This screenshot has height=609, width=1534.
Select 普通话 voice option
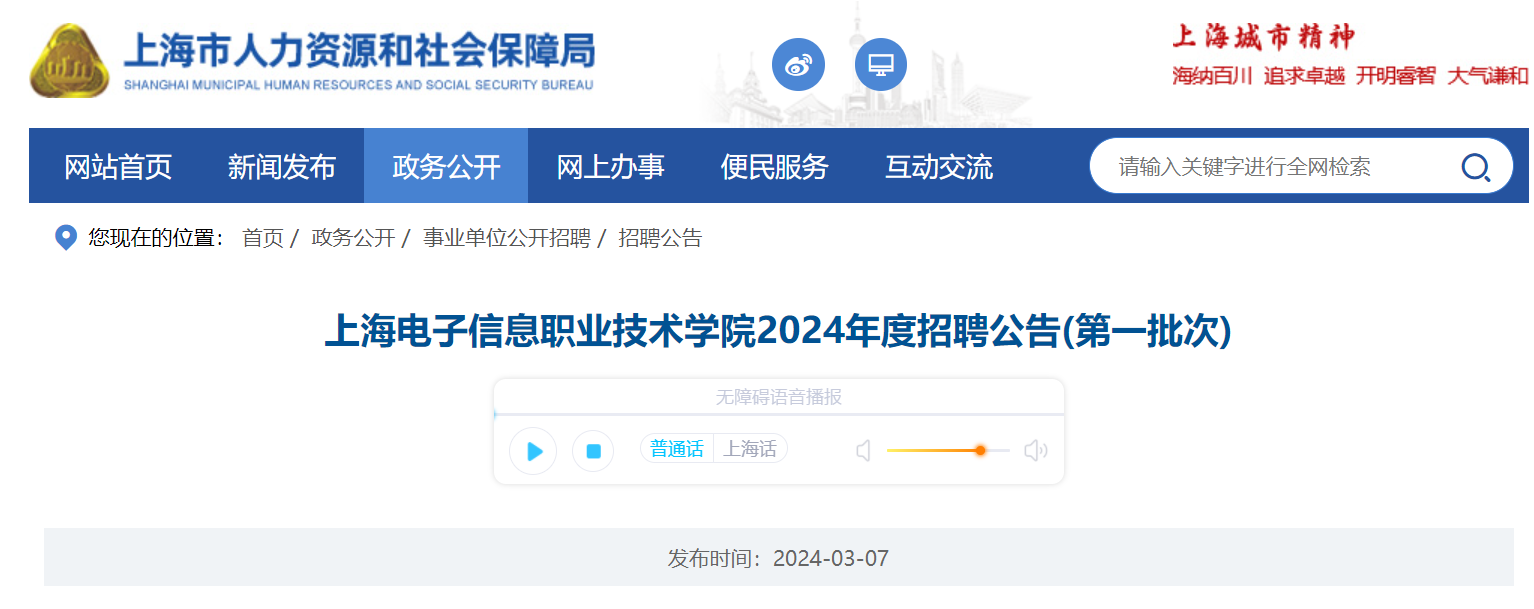click(x=677, y=449)
